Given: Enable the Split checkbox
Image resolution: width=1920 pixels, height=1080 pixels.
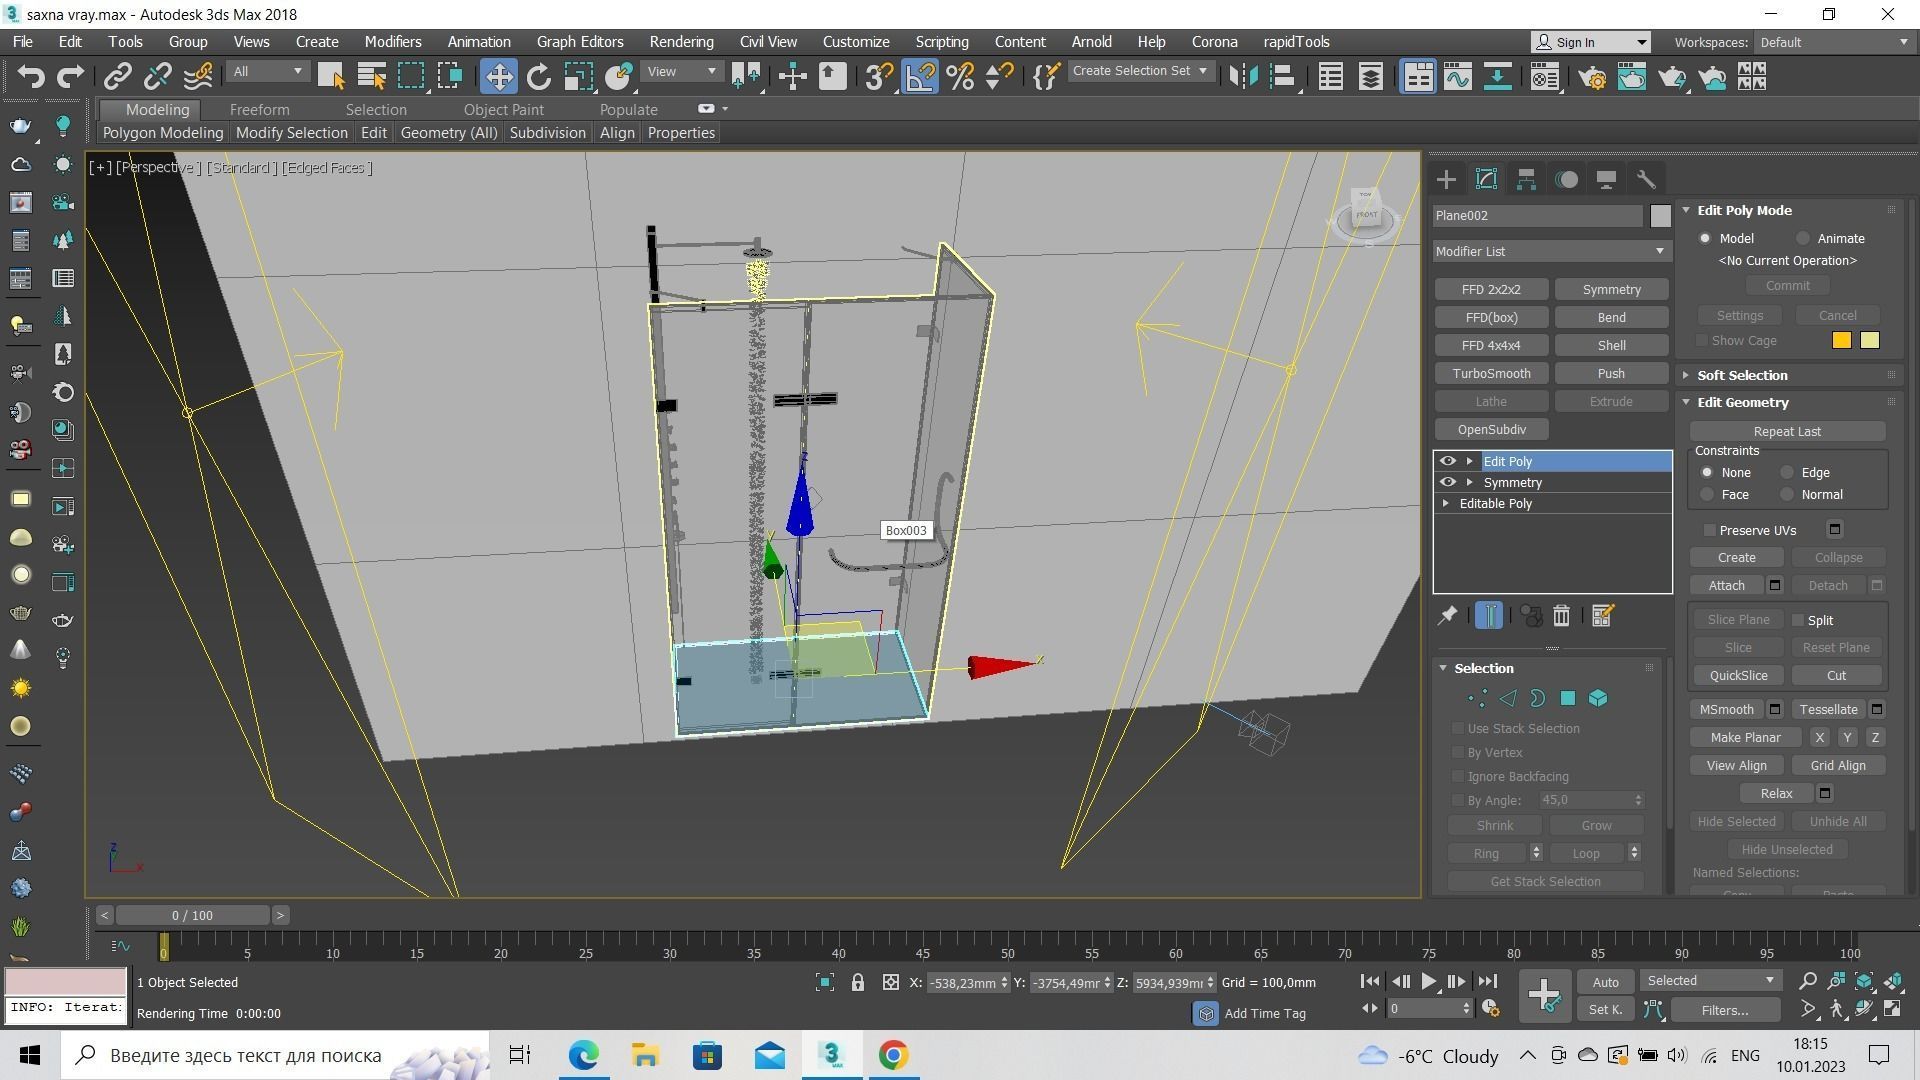Looking at the screenshot, I should 1798,620.
